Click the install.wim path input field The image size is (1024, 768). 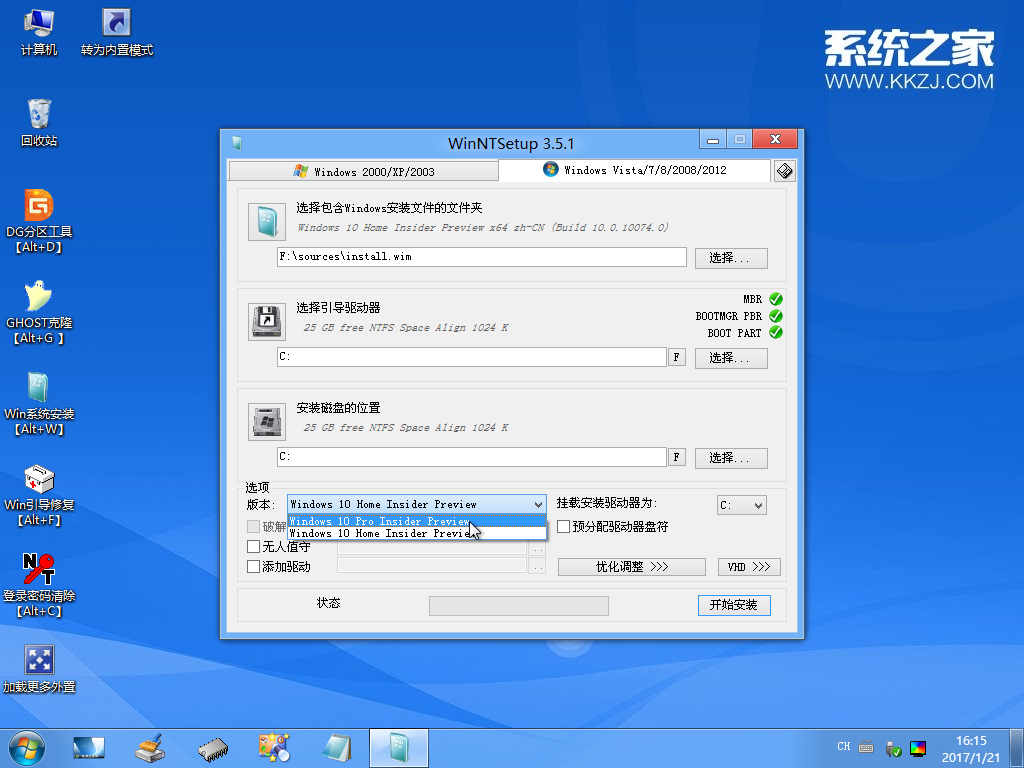[x=480, y=257]
